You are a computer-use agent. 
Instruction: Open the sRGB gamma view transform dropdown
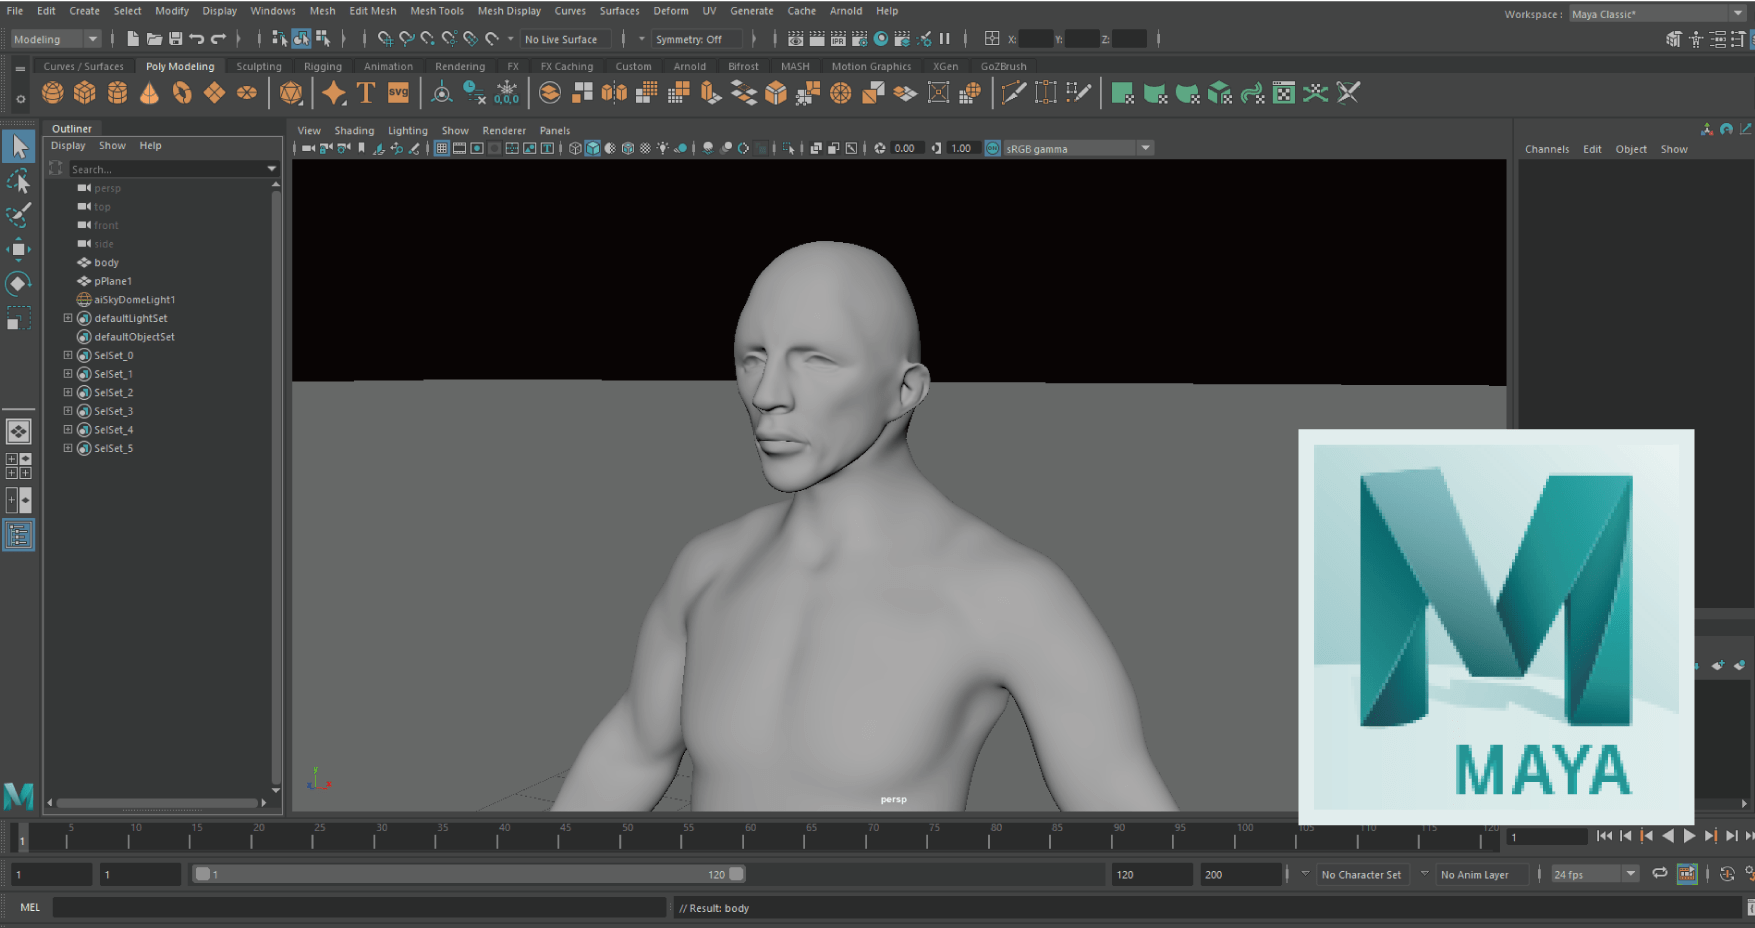(1079, 148)
